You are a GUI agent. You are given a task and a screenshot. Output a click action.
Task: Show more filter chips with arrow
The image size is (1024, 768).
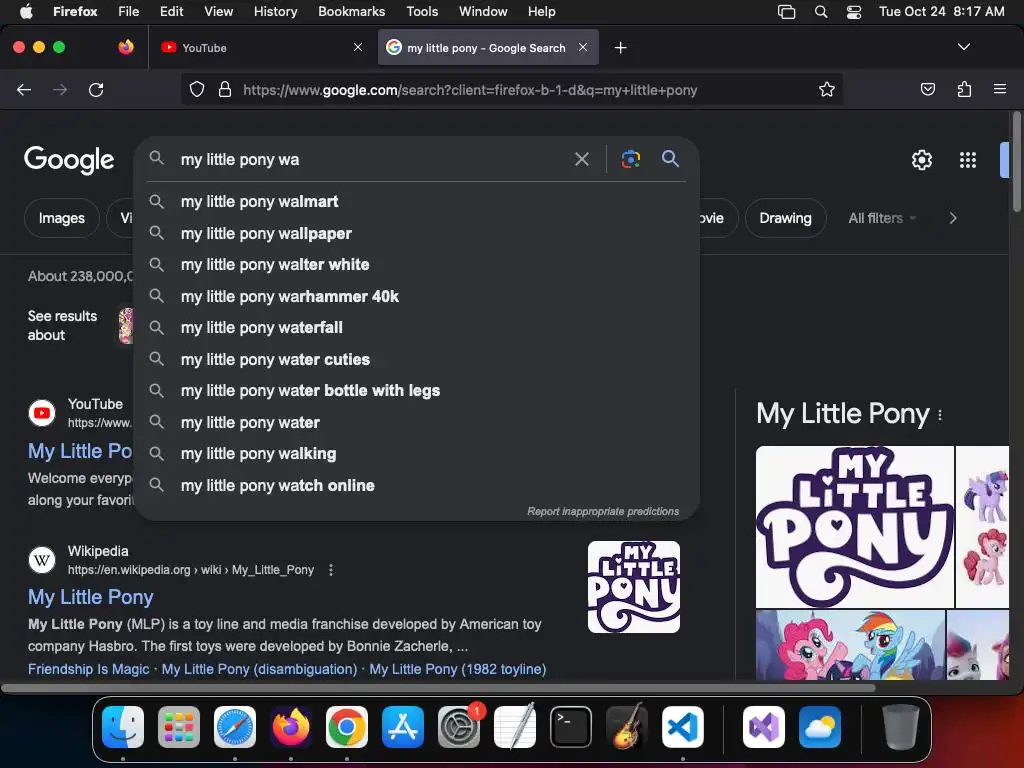[953, 218]
